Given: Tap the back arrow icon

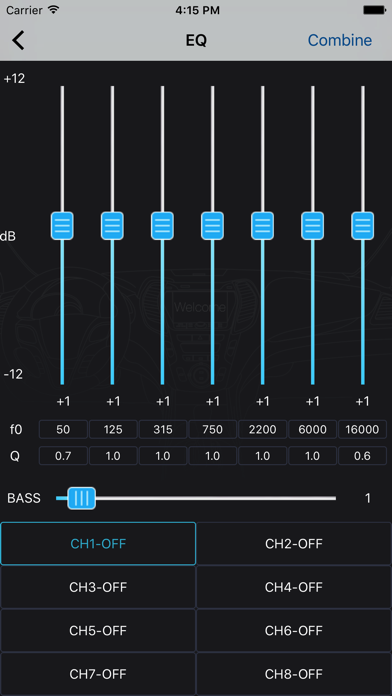Looking at the screenshot, I should pos(18,40).
